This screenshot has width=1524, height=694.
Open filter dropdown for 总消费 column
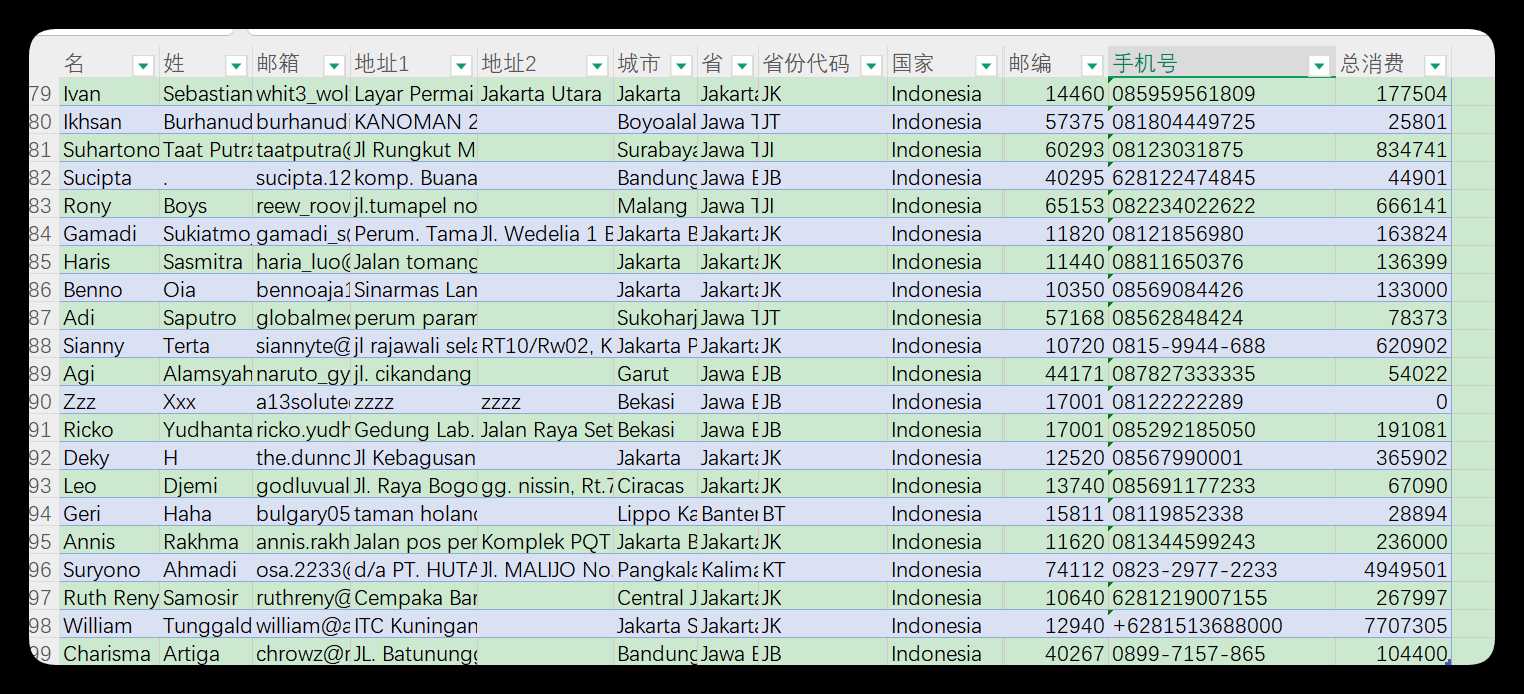[1435, 66]
